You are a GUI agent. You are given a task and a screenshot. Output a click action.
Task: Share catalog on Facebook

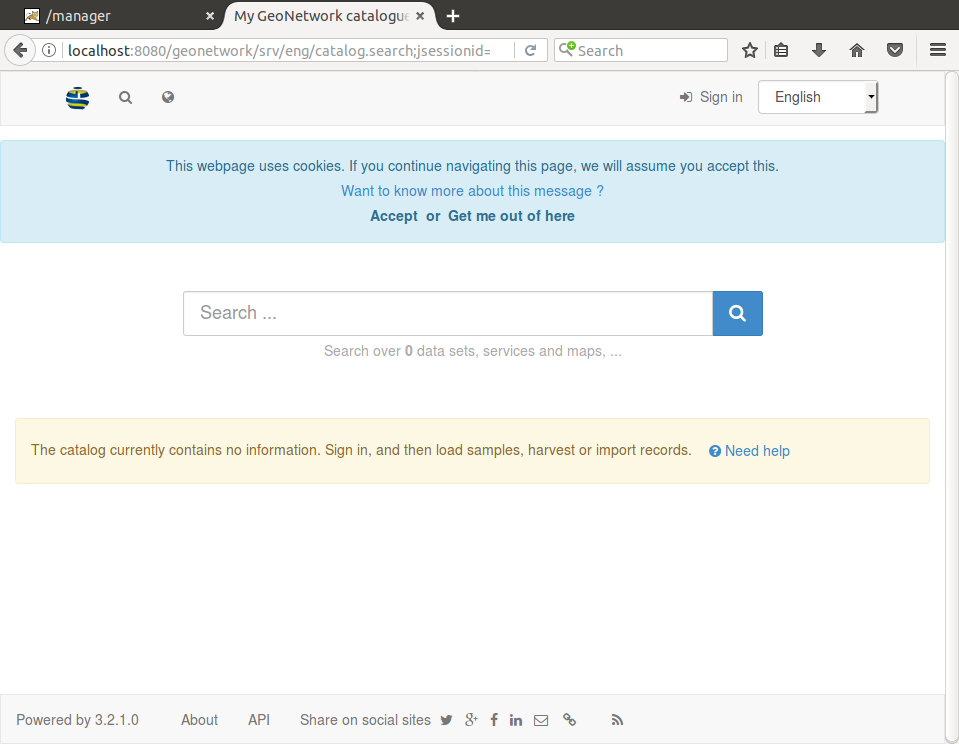(x=494, y=720)
